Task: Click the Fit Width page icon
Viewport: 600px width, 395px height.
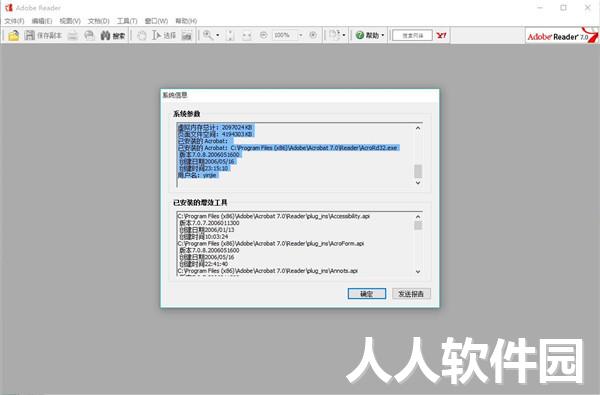Action: [247, 36]
